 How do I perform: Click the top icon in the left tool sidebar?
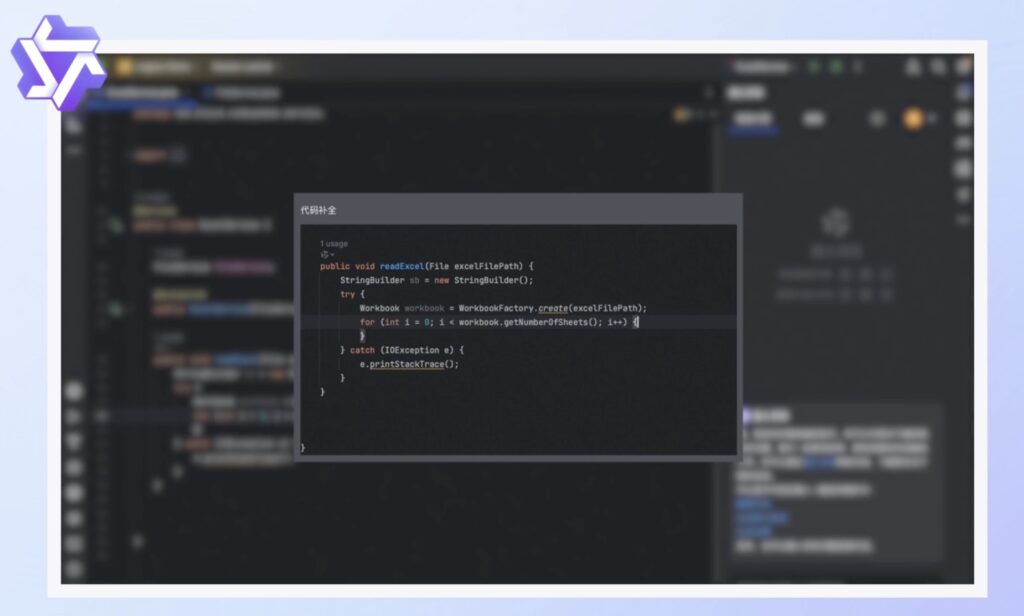74,124
